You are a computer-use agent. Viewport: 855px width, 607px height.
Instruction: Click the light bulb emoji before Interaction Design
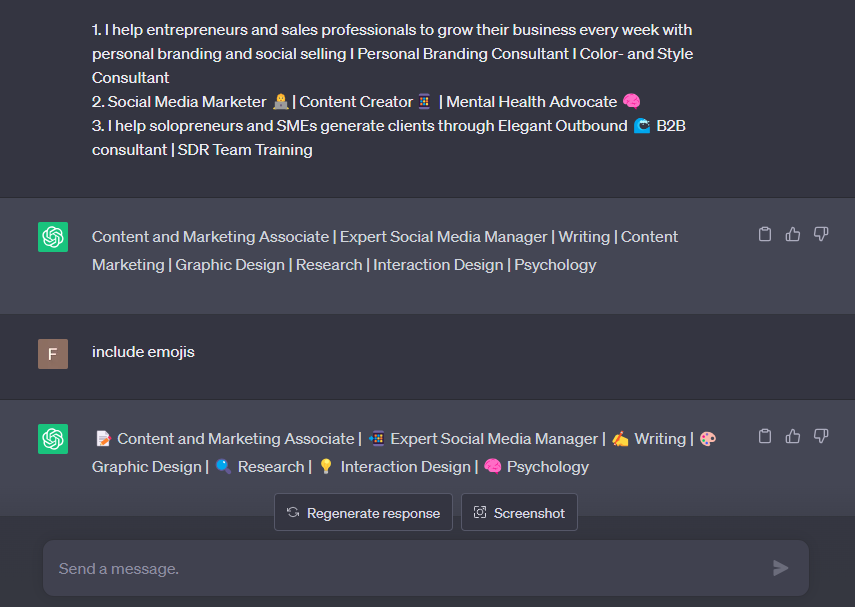click(325, 467)
